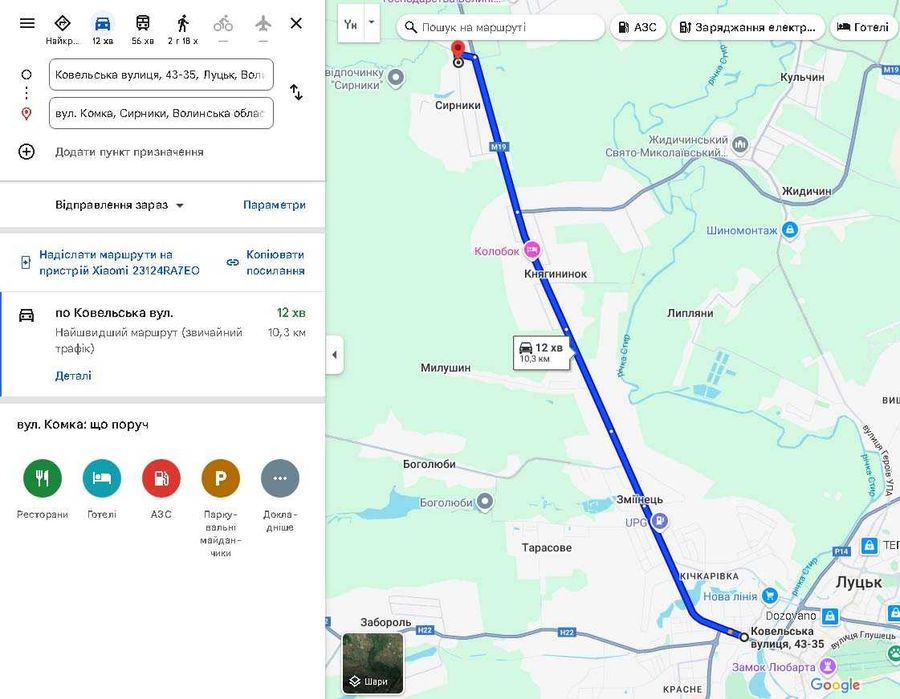This screenshot has height=699, width=900.
Task: Open the hamburger main menu
Action: (27, 24)
